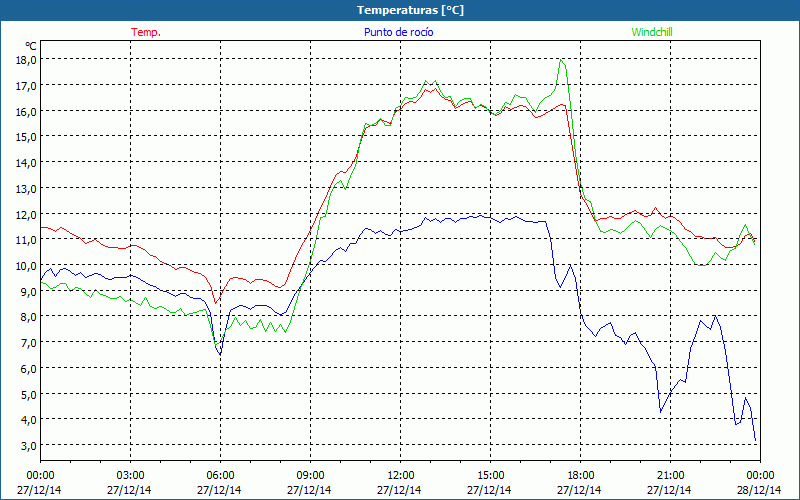Click the 17,0 y-axis value
The width and height of the screenshot is (800, 500).
pyautogui.click(x=27, y=86)
